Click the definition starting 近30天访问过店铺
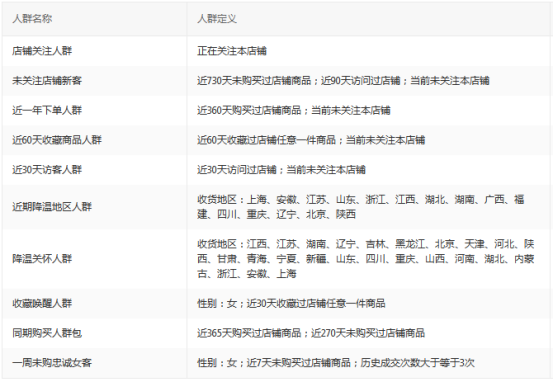The height and width of the screenshot is (383, 554). pos(281,170)
